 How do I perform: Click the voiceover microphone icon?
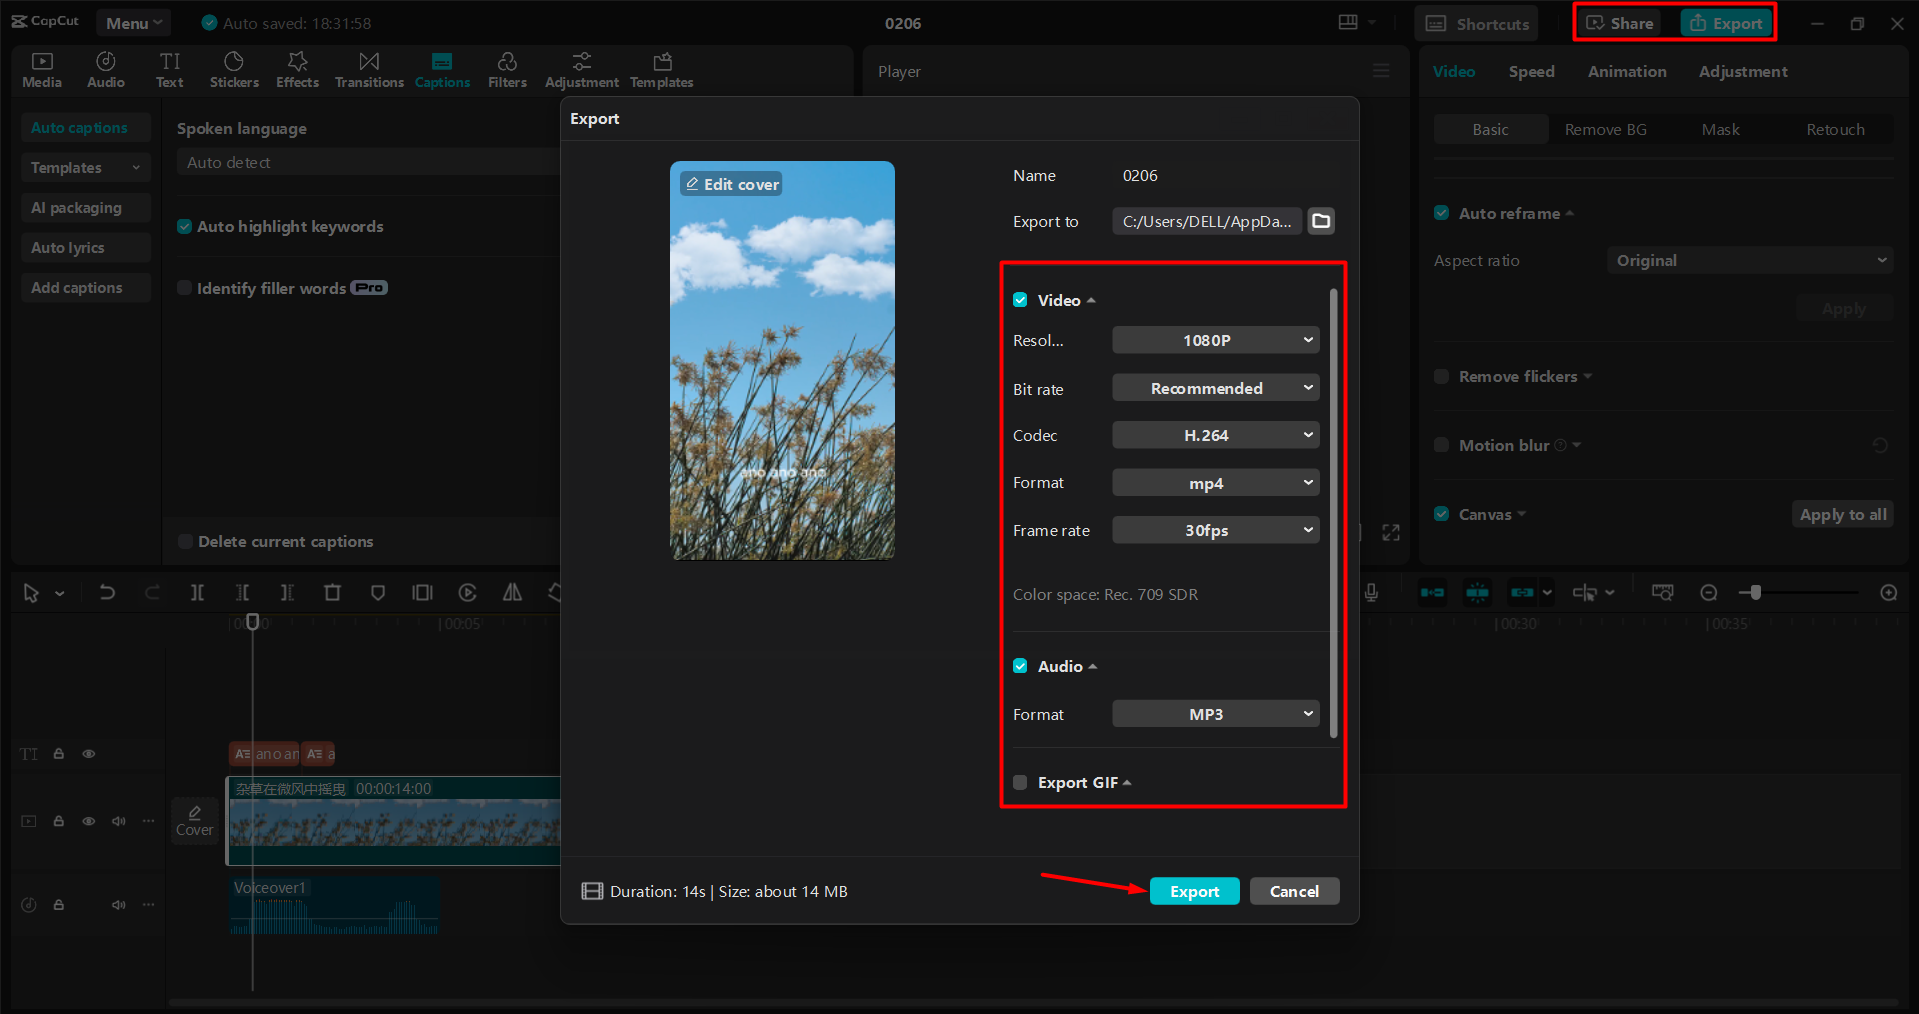(x=1371, y=592)
